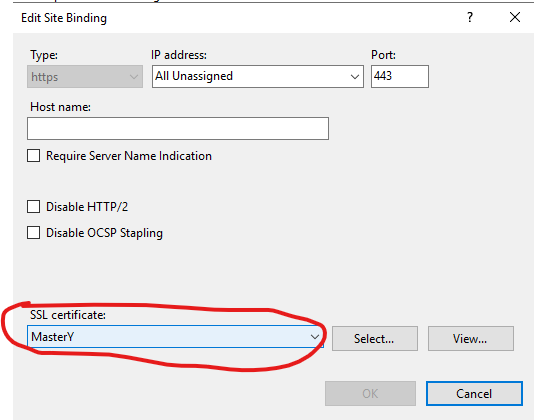Click the question mark help icon
The width and height of the screenshot is (534, 420).
point(470,17)
